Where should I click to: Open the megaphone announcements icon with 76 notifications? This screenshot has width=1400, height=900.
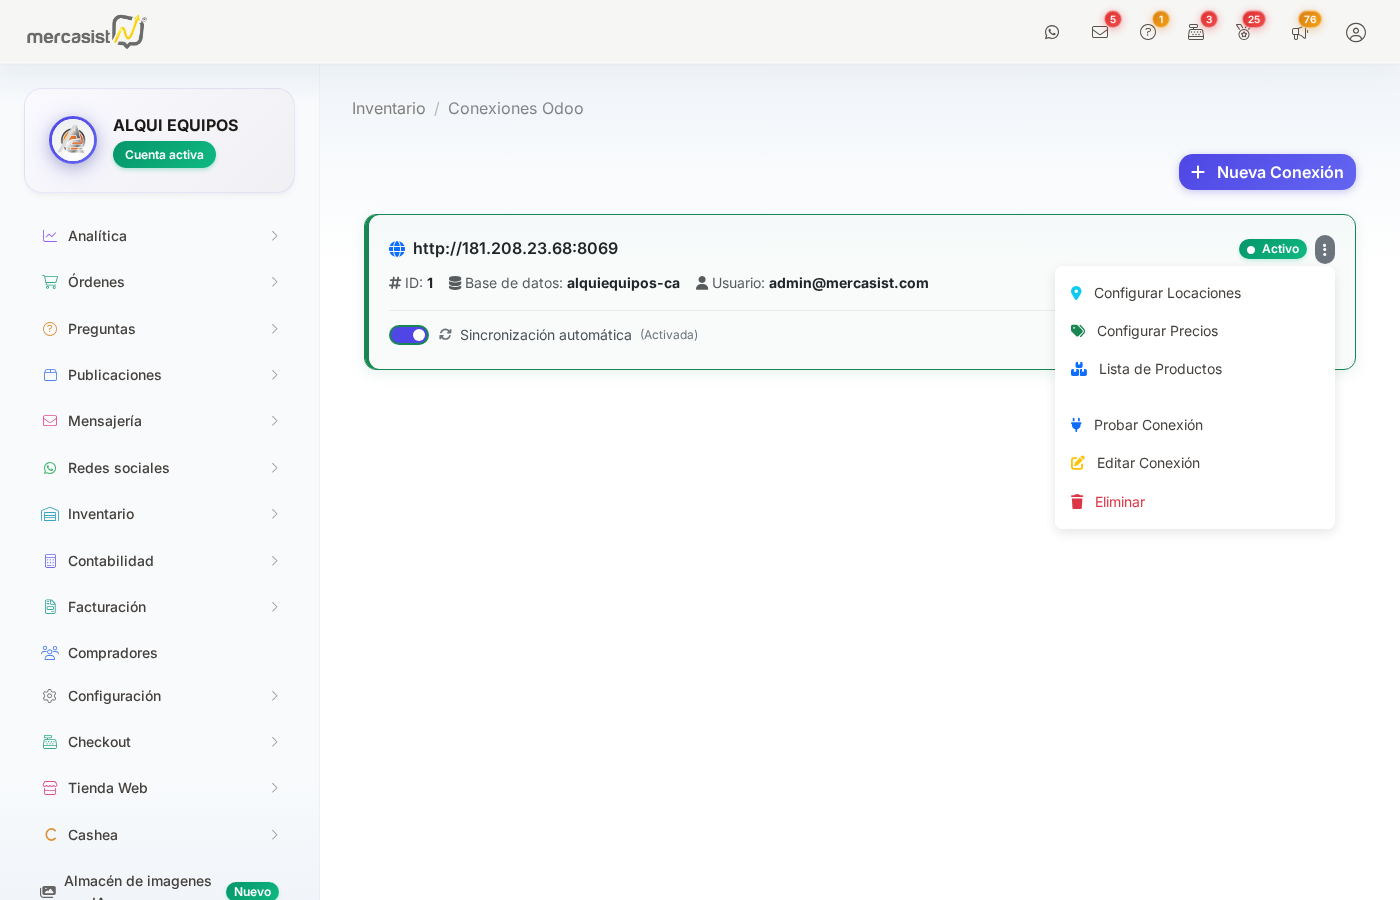click(x=1300, y=34)
